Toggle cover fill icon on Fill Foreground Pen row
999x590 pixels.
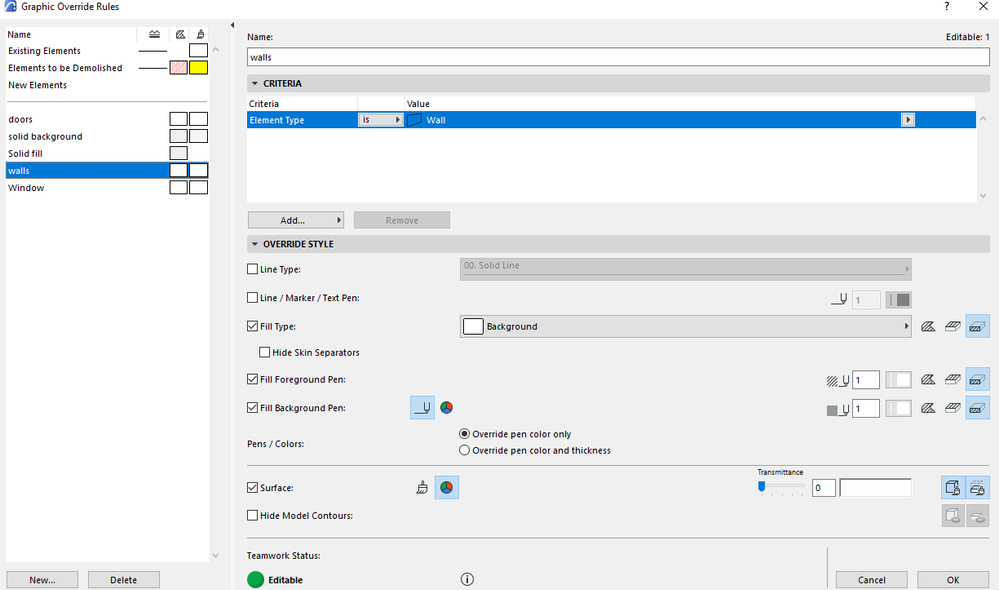tap(952, 380)
